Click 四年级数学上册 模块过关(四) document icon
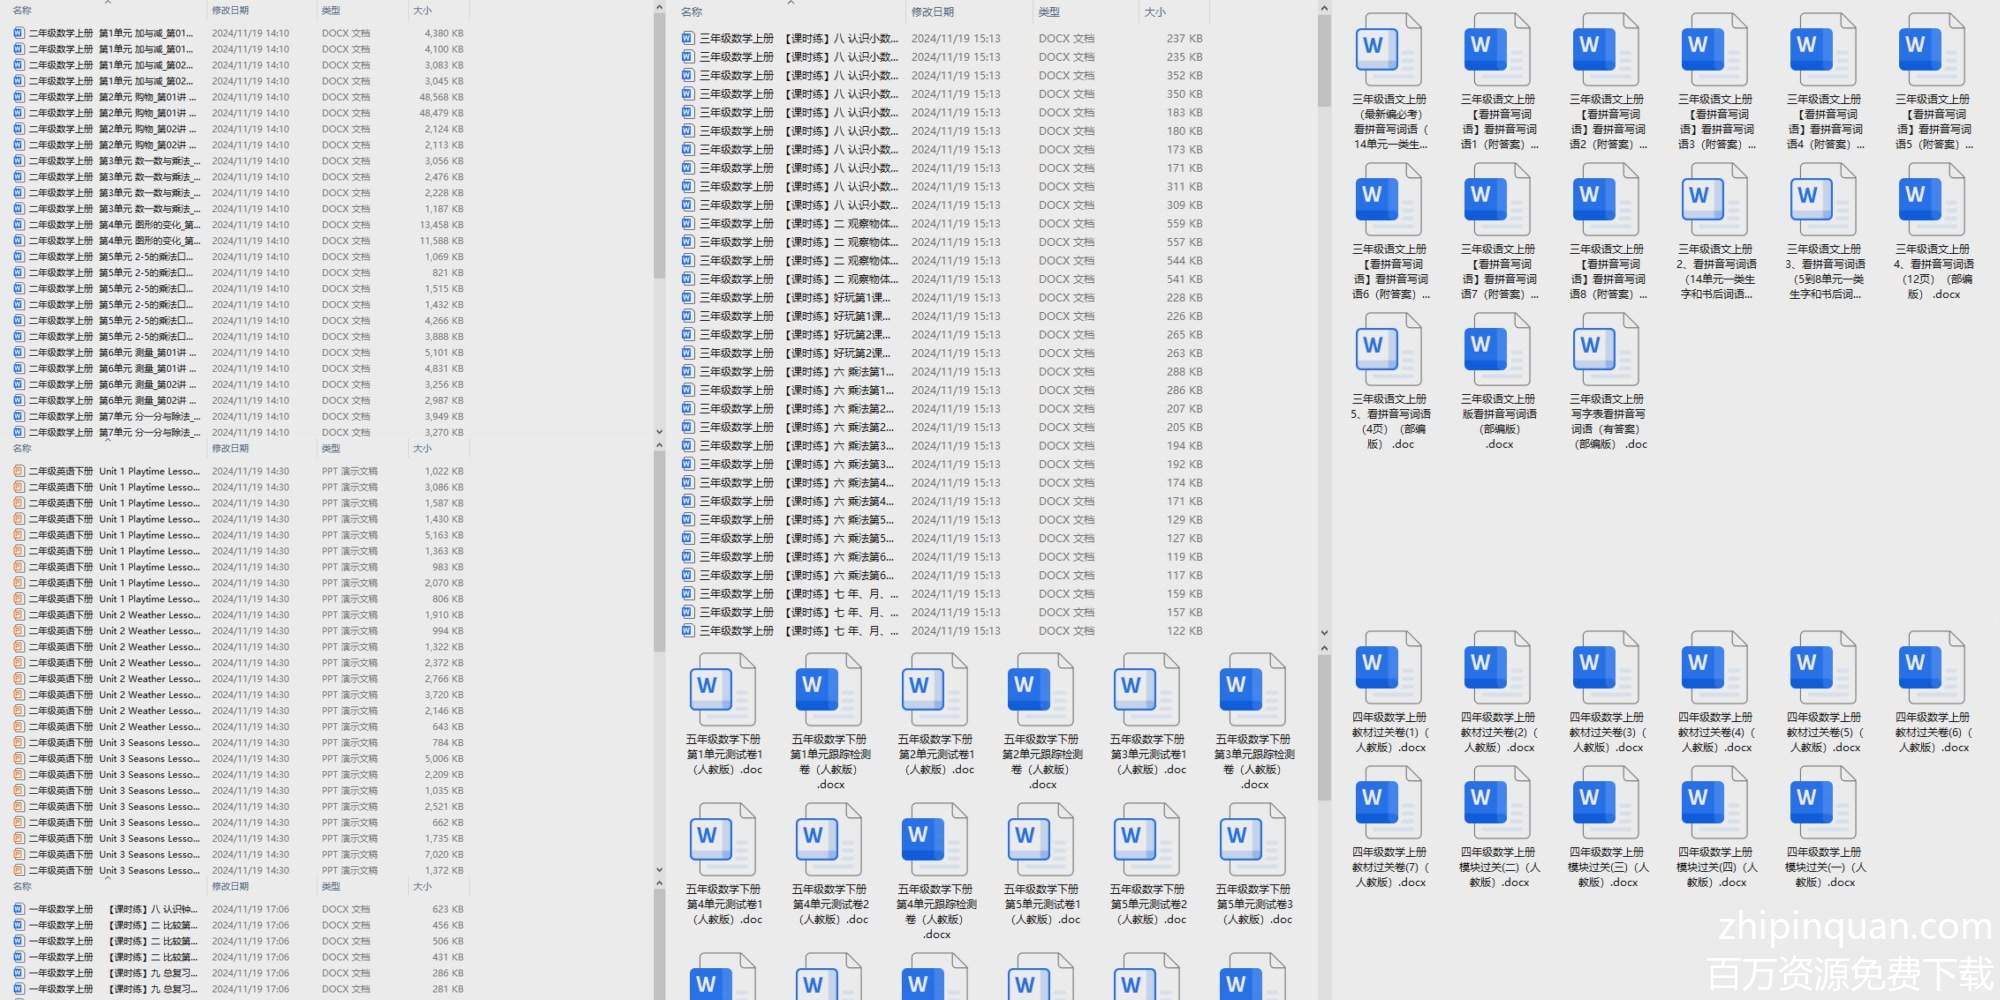 pyautogui.click(x=1714, y=802)
